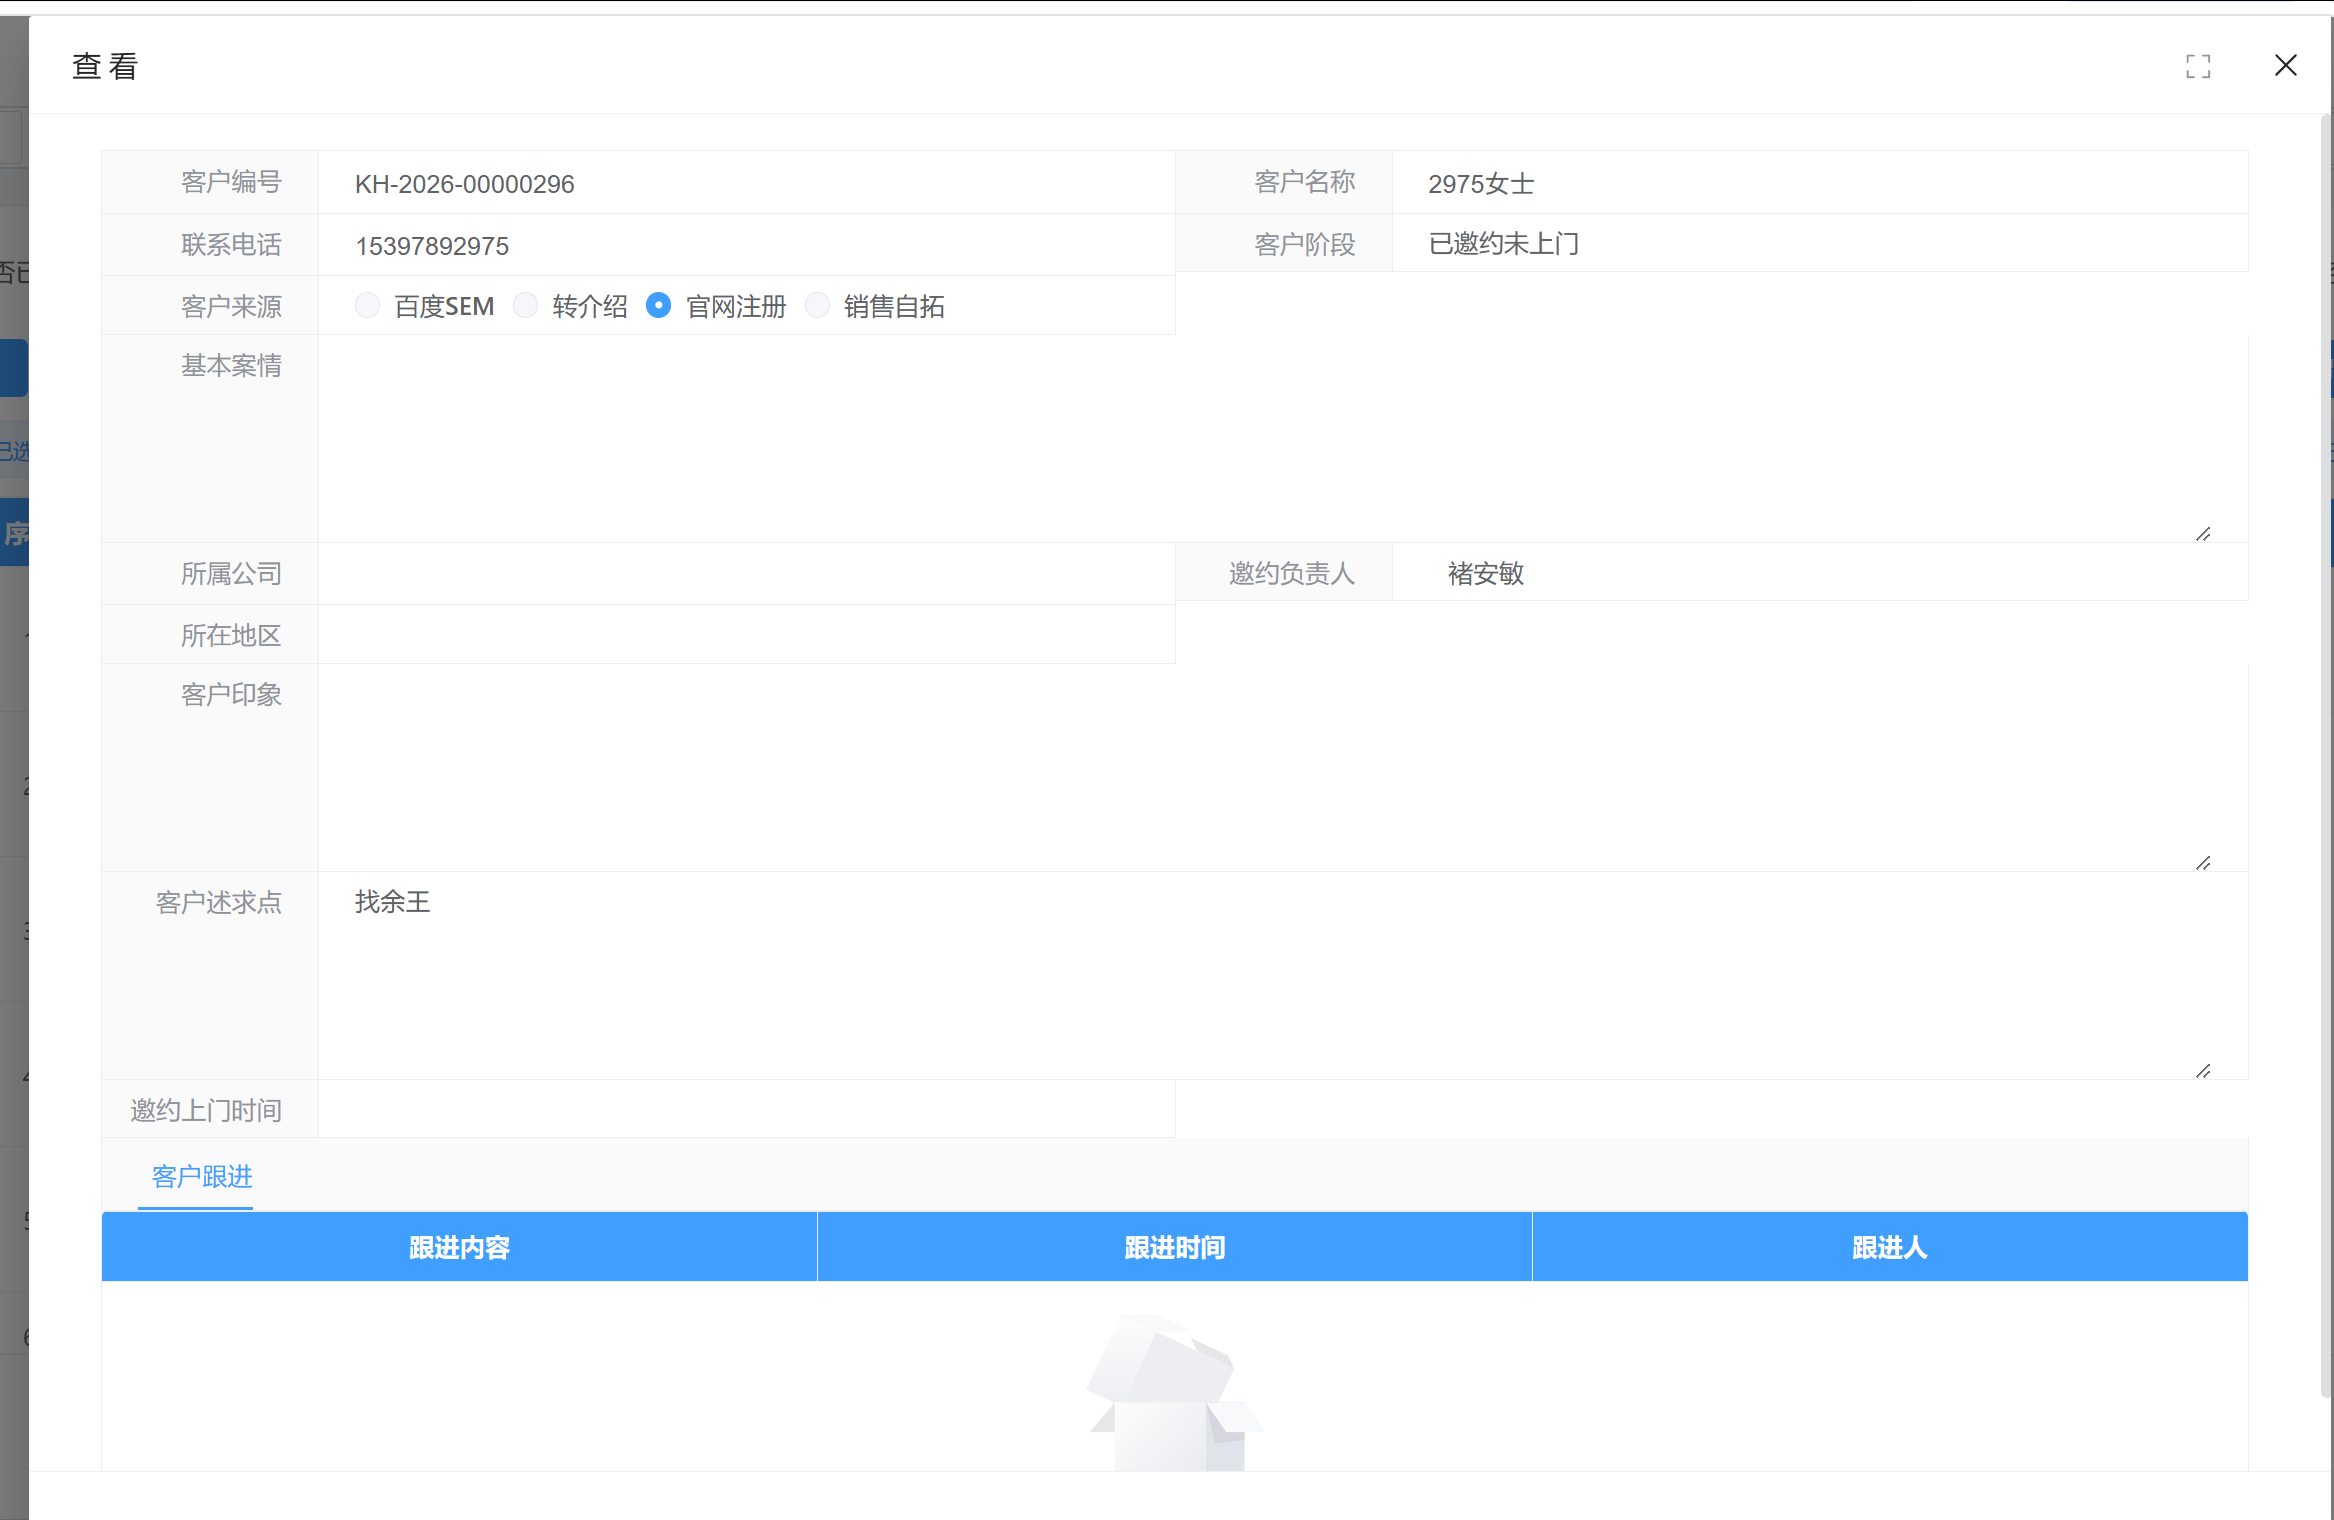Click the 基本案情 text area
The width and height of the screenshot is (2334, 1520).
[x=1260, y=438]
